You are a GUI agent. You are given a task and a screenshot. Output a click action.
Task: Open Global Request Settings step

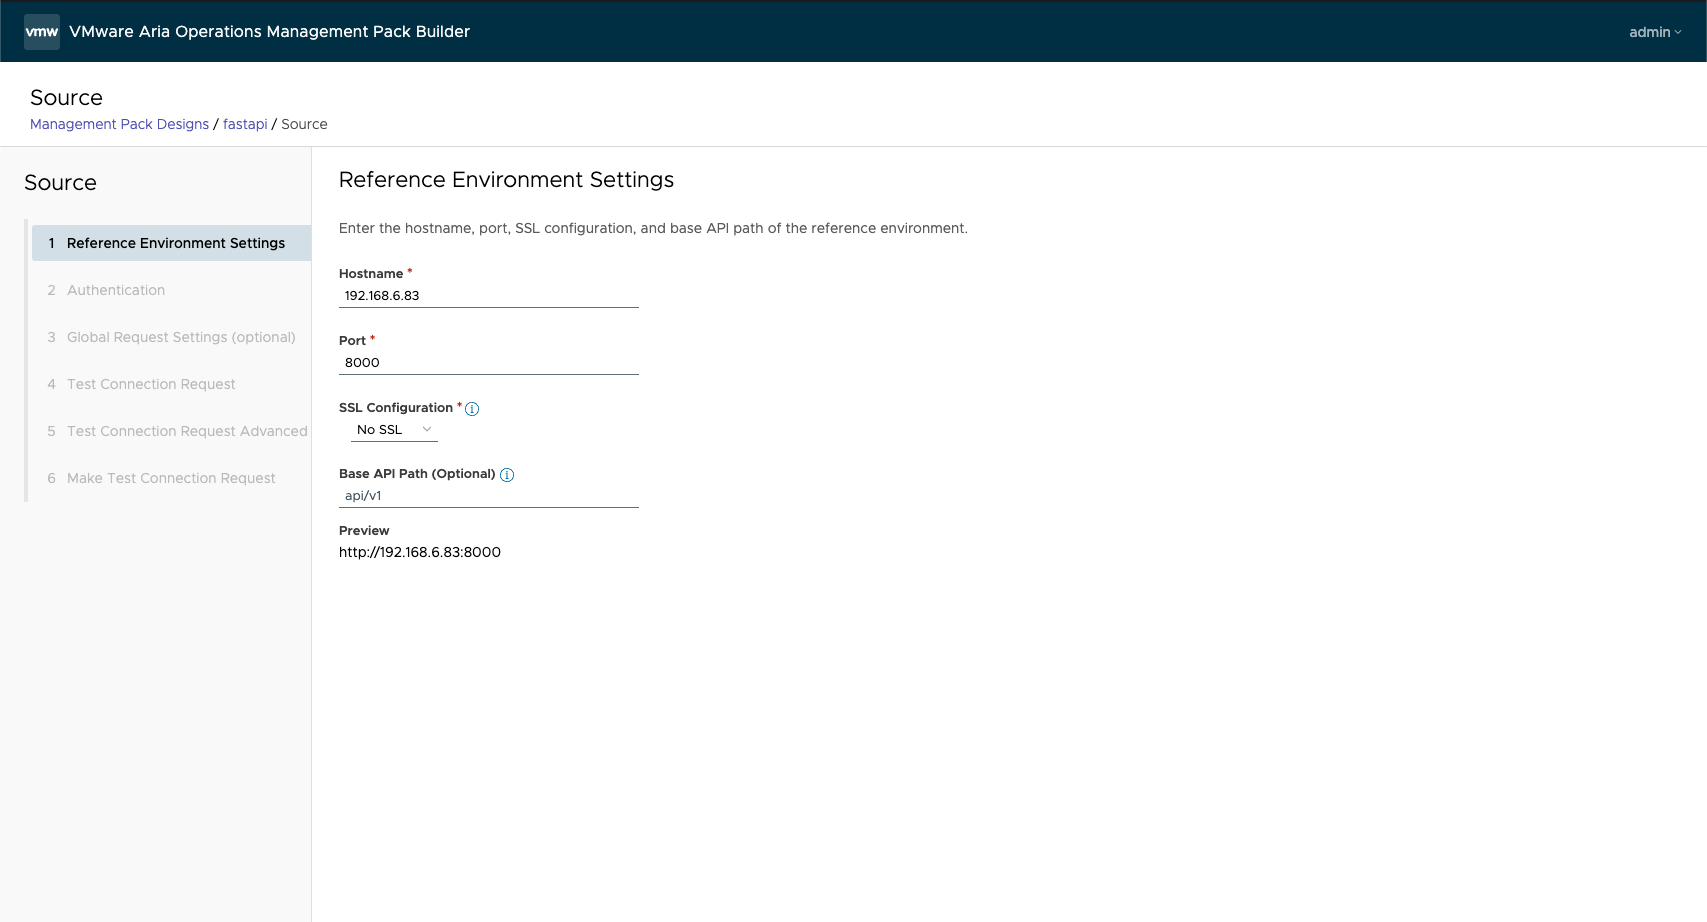point(181,337)
